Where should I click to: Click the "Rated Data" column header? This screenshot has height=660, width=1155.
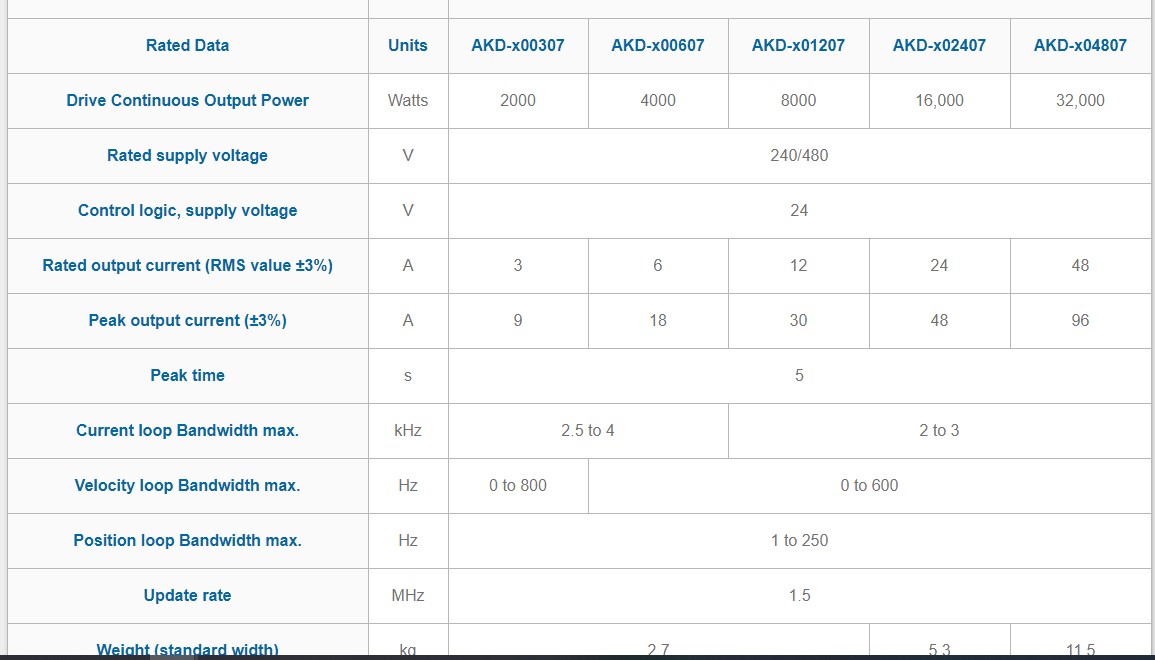click(x=187, y=46)
